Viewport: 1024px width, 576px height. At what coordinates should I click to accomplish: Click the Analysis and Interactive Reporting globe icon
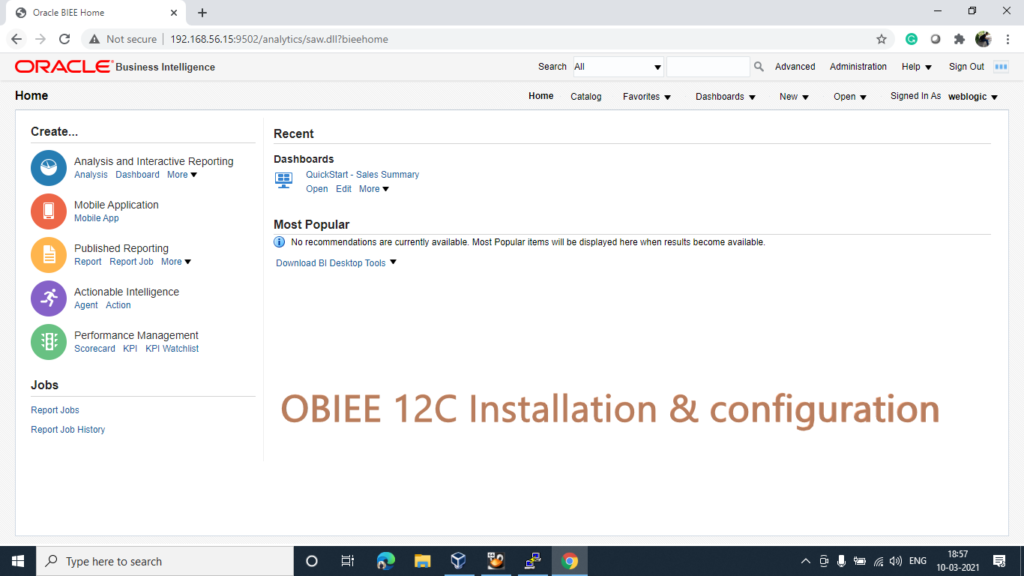(x=47, y=168)
